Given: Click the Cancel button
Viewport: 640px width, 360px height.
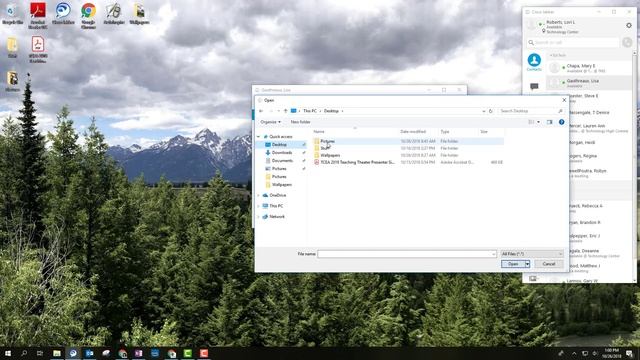Looking at the screenshot, I should click(x=549, y=264).
